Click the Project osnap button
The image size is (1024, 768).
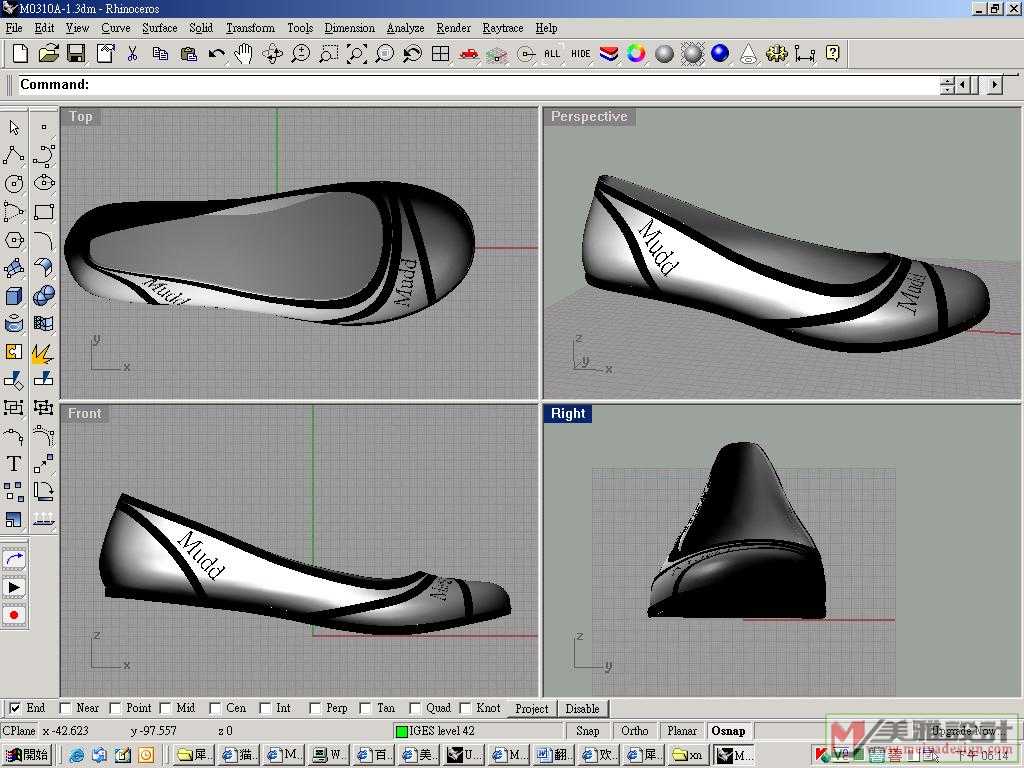[x=532, y=709]
